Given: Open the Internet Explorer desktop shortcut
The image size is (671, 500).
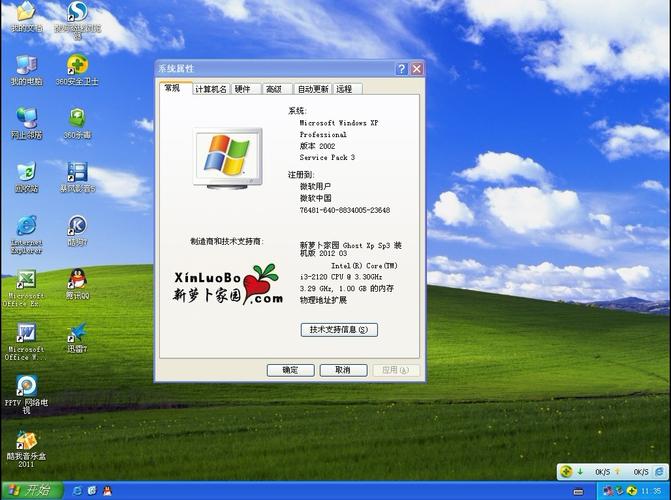Looking at the screenshot, I should pyautogui.click(x=26, y=226).
